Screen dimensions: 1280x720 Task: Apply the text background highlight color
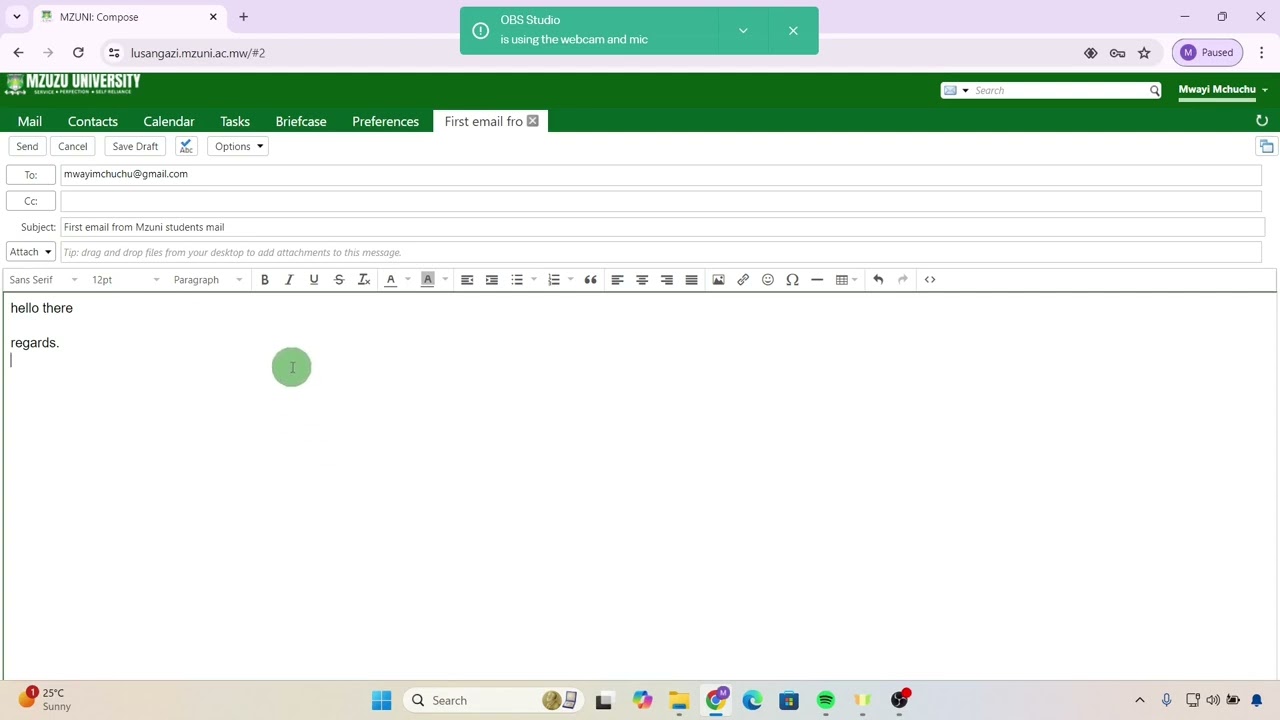coord(428,280)
